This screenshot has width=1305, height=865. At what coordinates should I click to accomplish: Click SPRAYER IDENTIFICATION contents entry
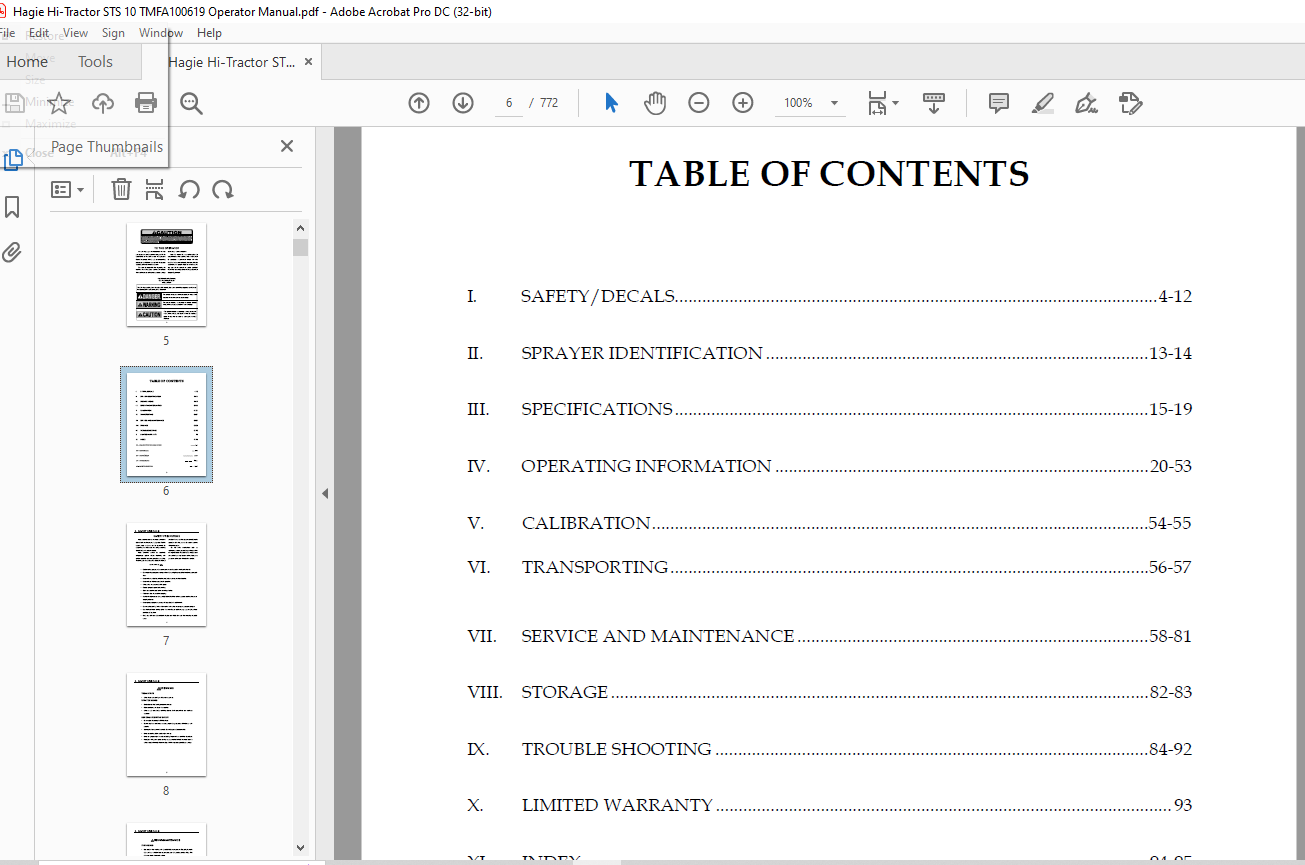(829, 353)
